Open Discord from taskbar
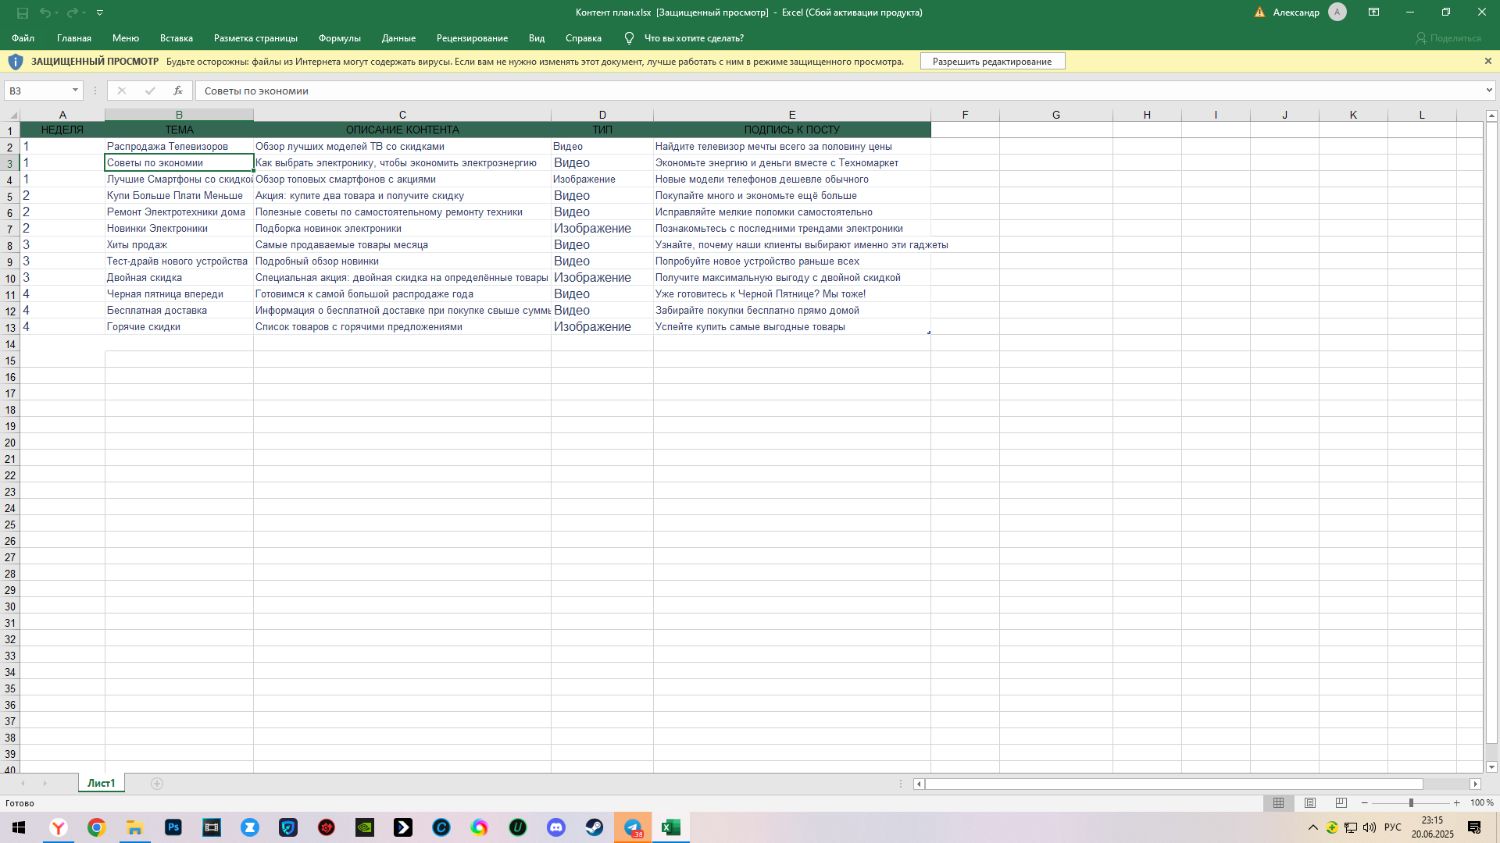The height and width of the screenshot is (843, 1500). pyautogui.click(x=556, y=827)
